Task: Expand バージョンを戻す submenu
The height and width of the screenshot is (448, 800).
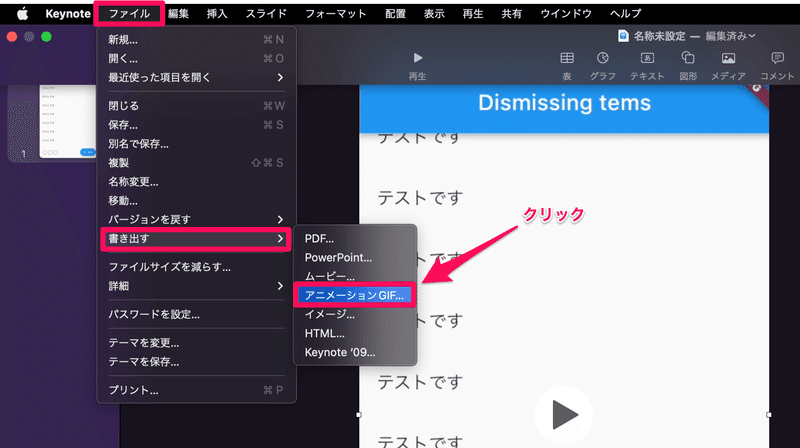Action: click(x=196, y=219)
